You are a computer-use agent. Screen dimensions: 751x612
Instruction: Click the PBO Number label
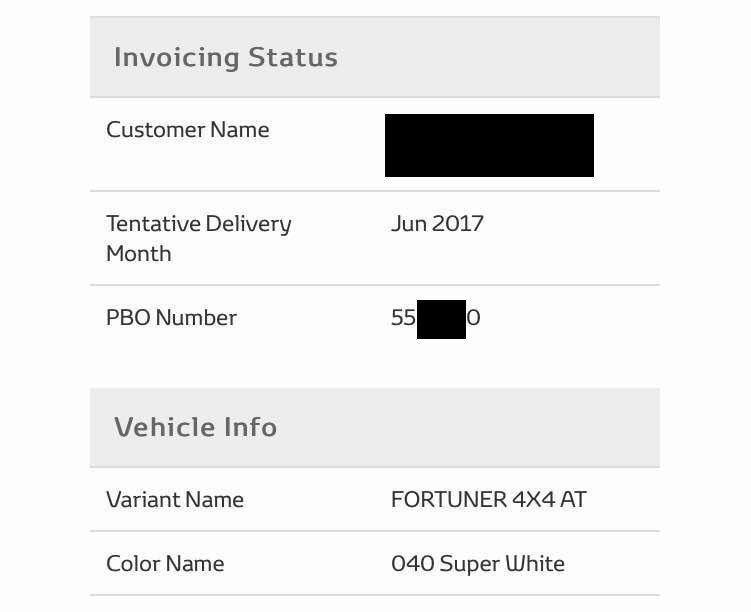coord(171,317)
